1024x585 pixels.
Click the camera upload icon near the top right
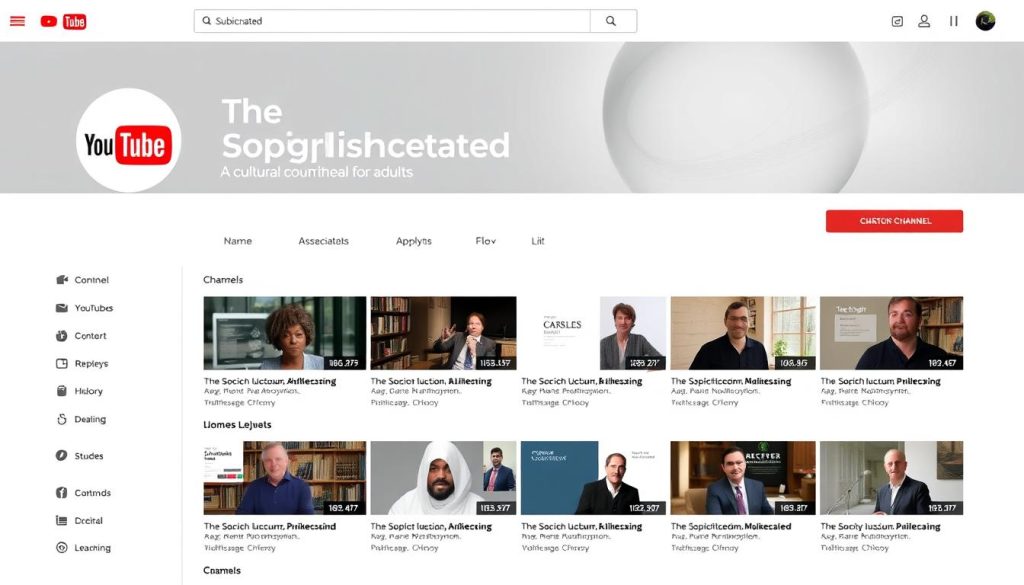coord(895,19)
